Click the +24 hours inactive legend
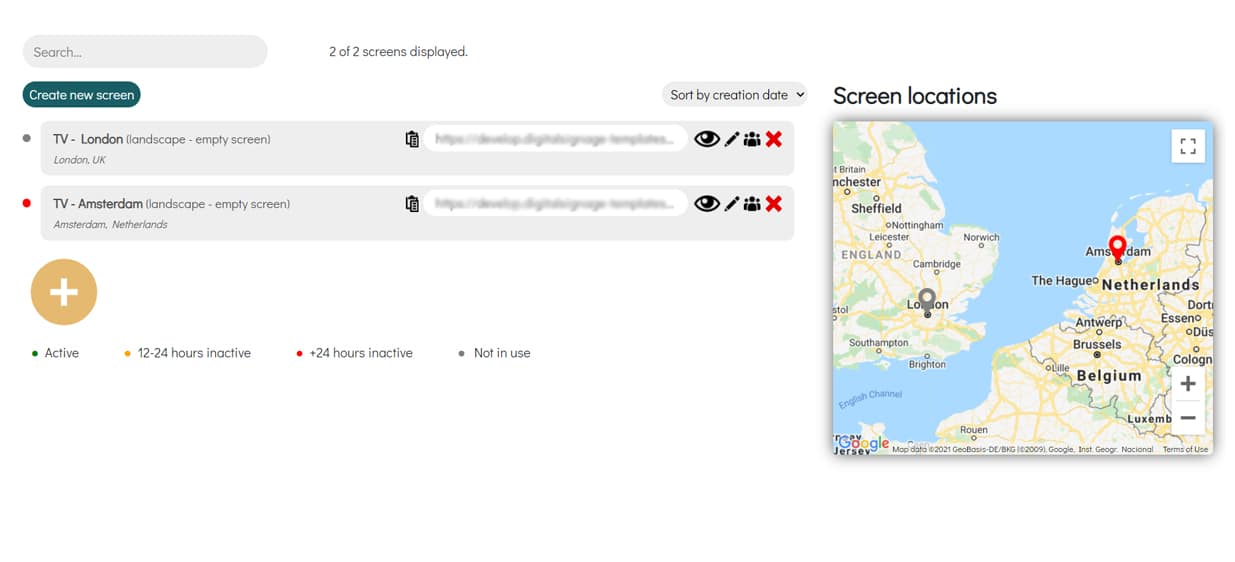This screenshot has height=562, width=1235. coord(361,353)
